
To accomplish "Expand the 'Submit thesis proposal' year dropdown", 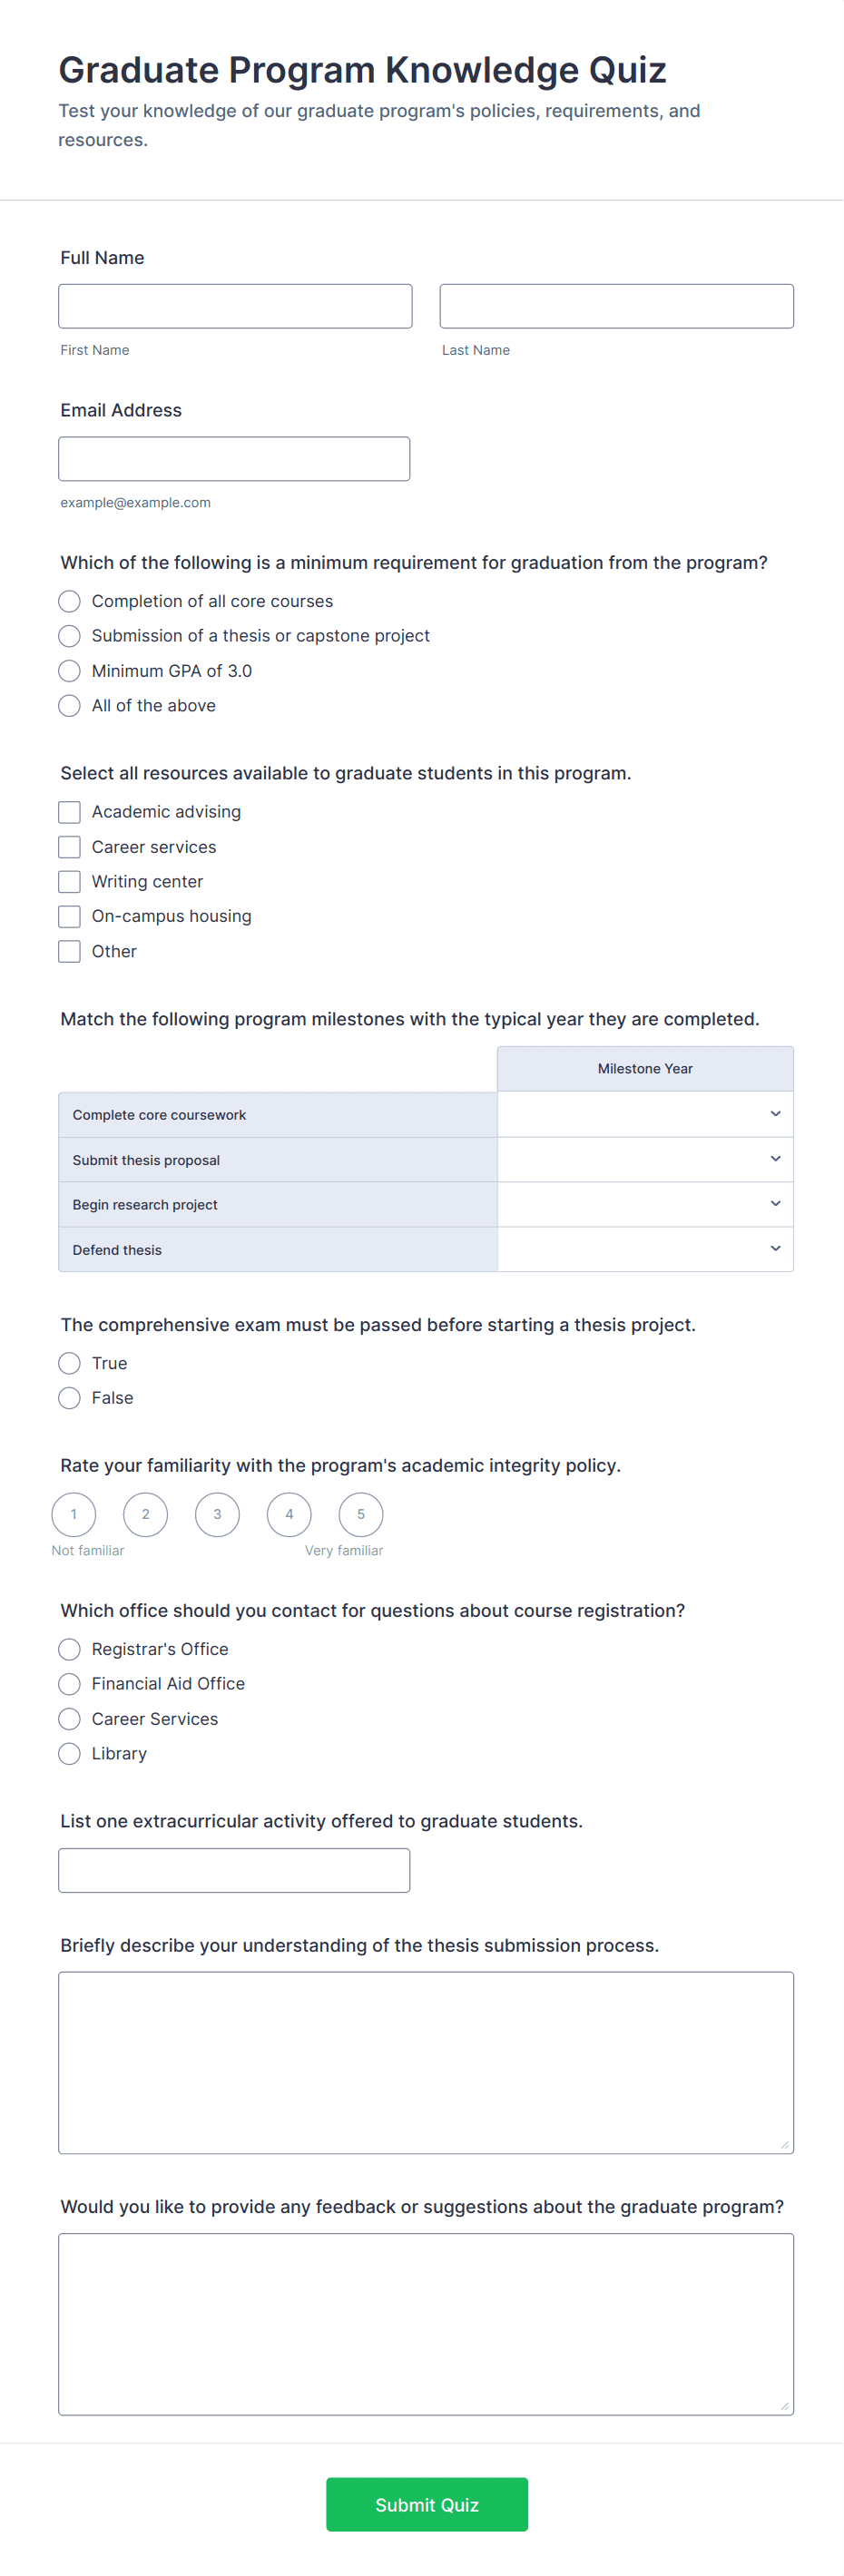I will [x=645, y=1159].
